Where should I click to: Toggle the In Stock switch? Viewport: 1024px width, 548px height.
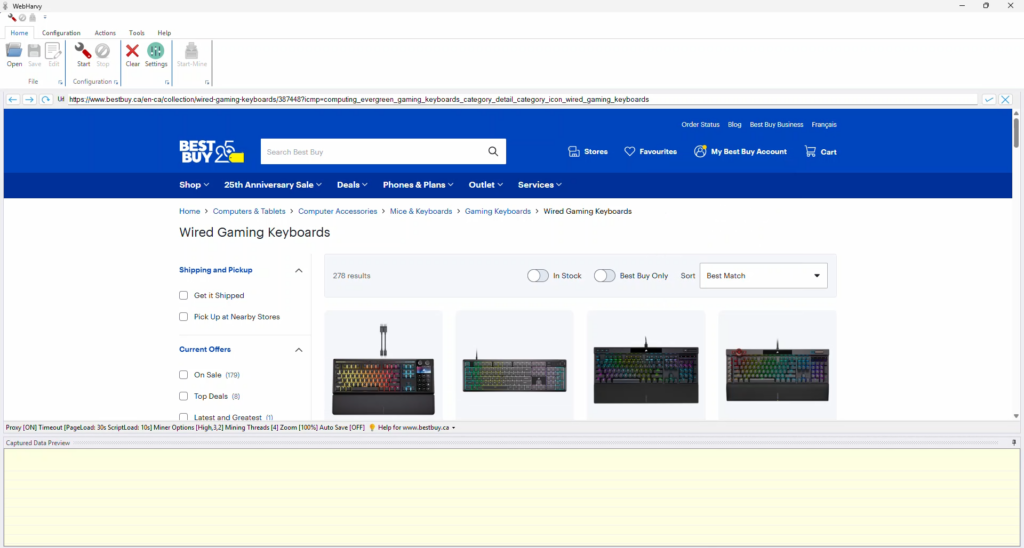point(538,276)
